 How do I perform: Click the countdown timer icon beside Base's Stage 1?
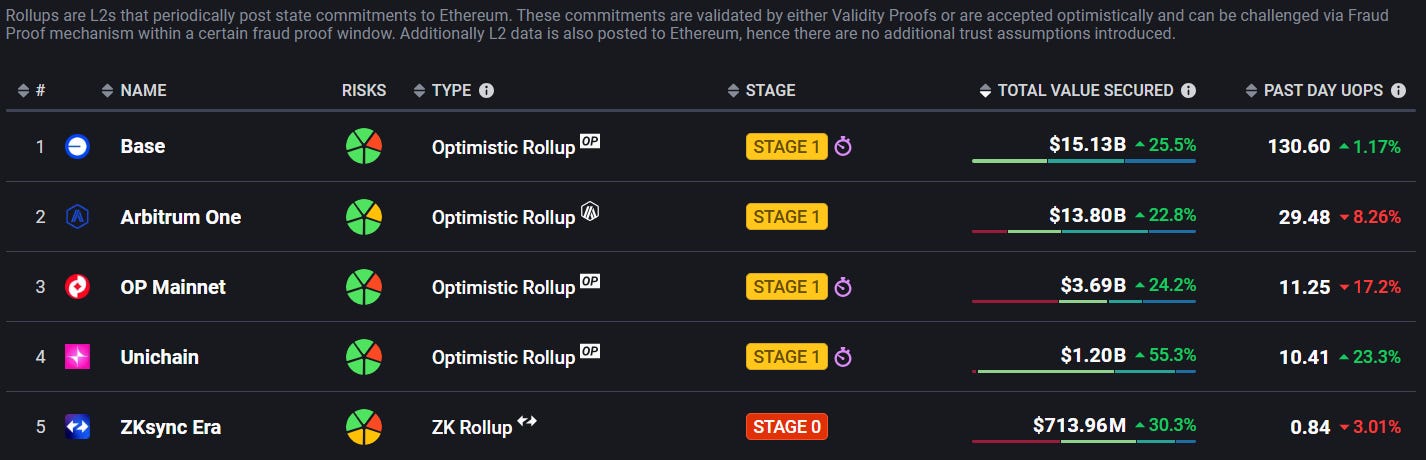[x=843, y=147]
